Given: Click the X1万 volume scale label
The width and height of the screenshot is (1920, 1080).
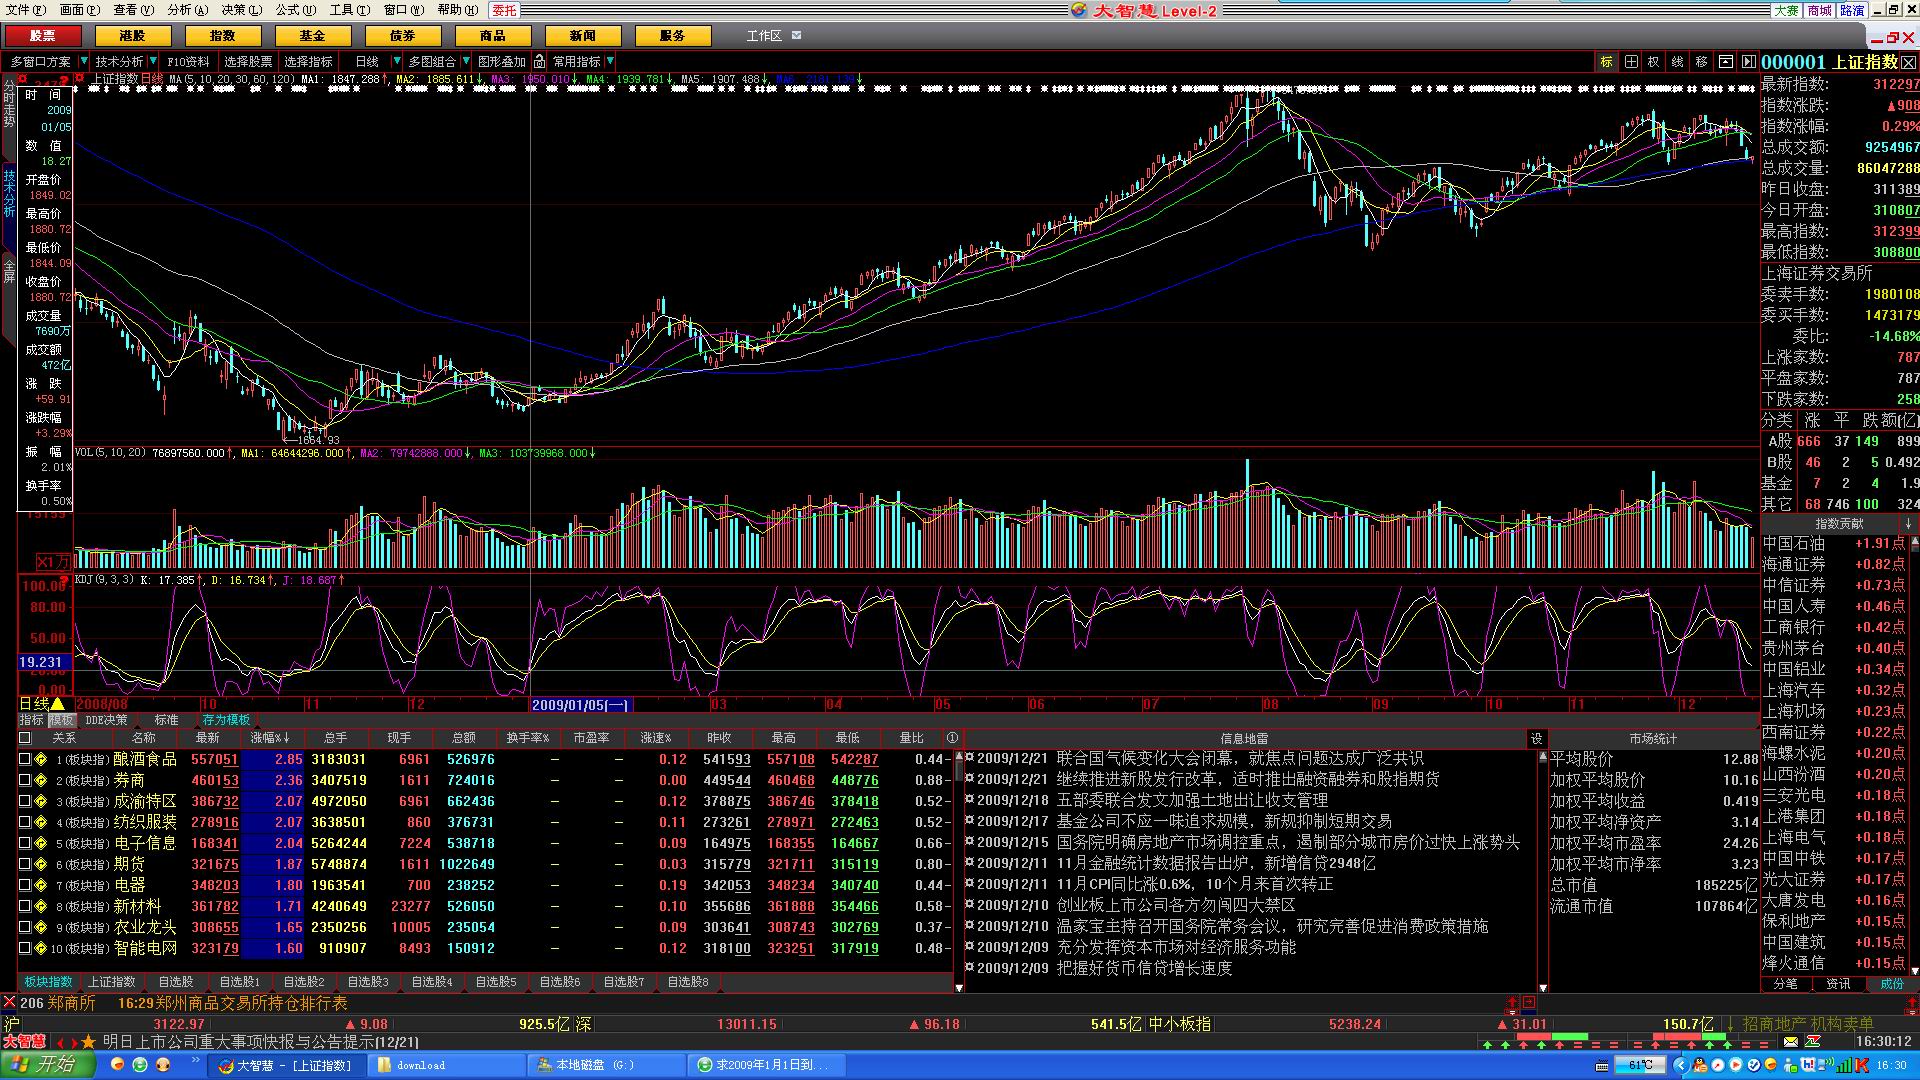Looking at the screenshot, I should (53, 562).
